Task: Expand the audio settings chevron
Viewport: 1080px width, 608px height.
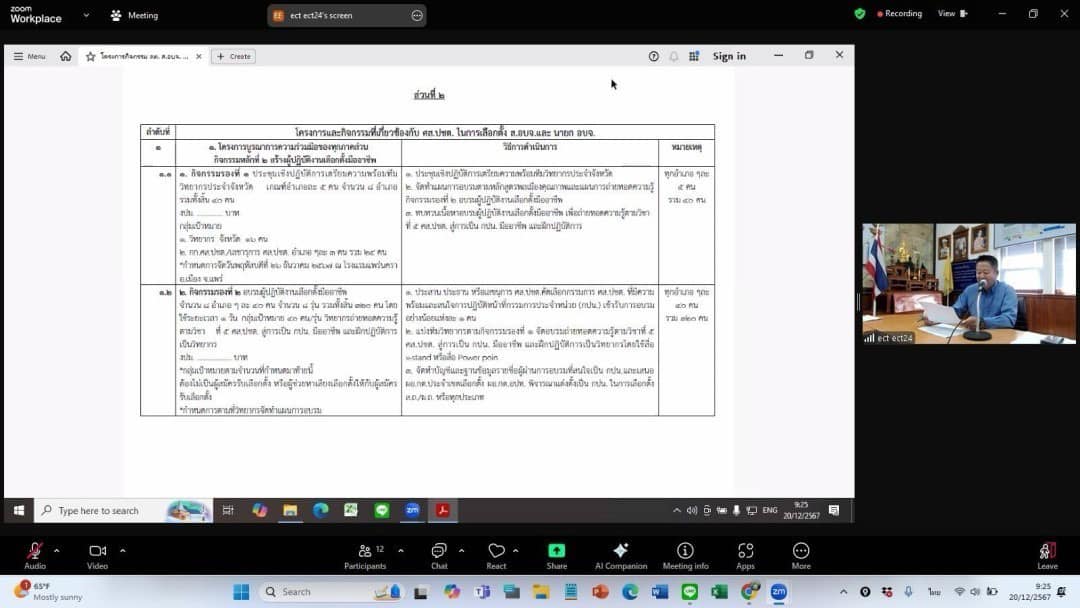Action: pyautogui.click(x=56, y=550)
